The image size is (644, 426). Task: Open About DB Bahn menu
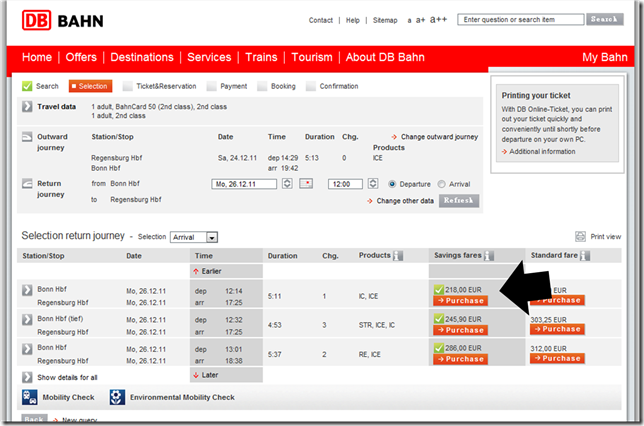(x=385, y=57)
